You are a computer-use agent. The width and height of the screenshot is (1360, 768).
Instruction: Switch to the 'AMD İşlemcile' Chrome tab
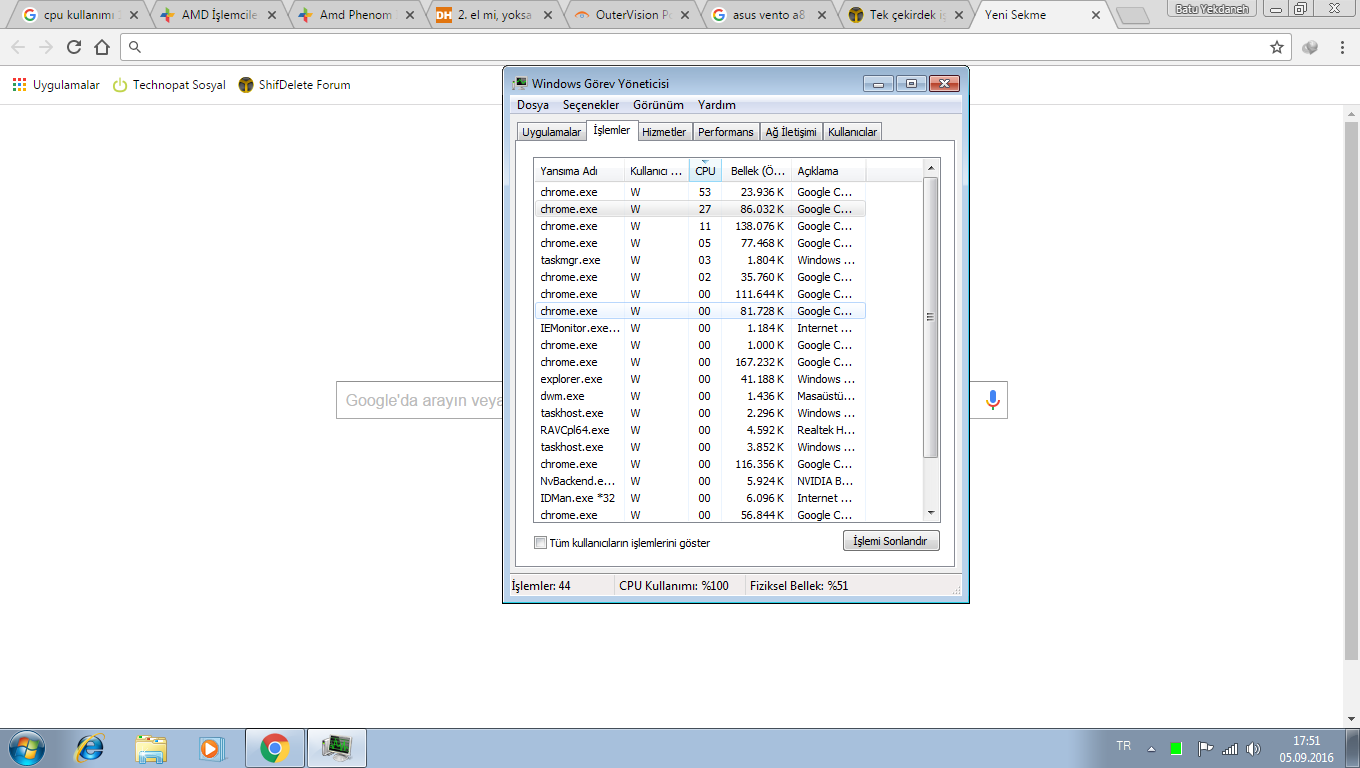coord(217,16)
